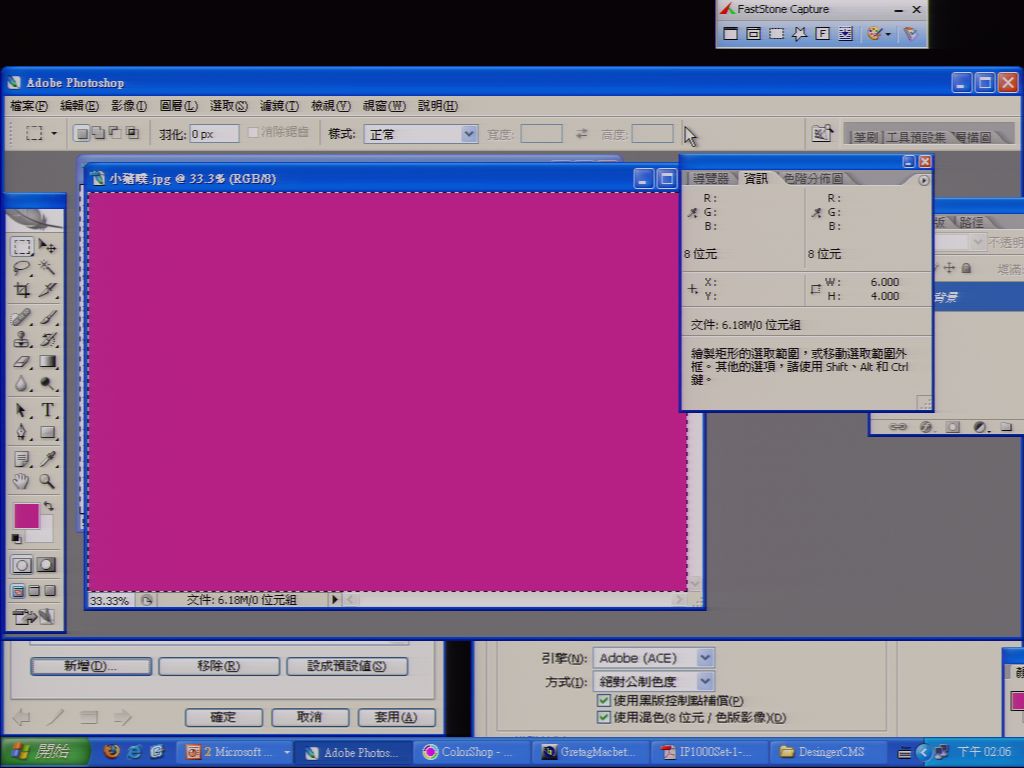Select the Zoom magnifier tool
This screenshot has height=768, width=1024.
pos(47,481)
